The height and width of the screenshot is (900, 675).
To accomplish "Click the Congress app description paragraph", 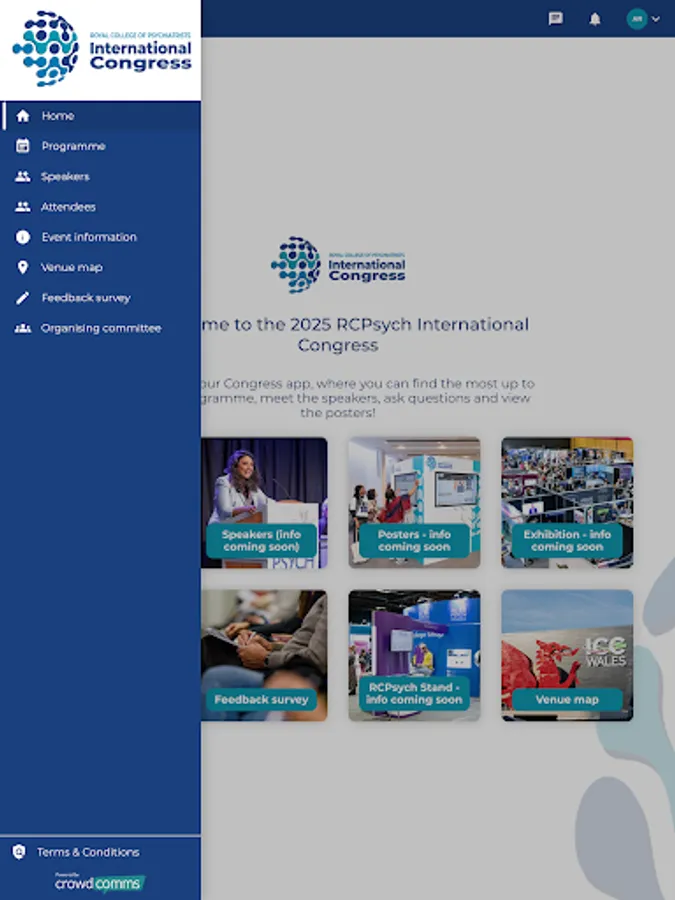I will 367,398.
